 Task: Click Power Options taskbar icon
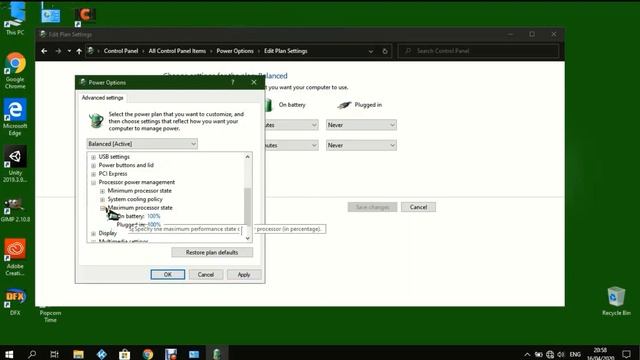pyautogui.click(x=217, y=354)
